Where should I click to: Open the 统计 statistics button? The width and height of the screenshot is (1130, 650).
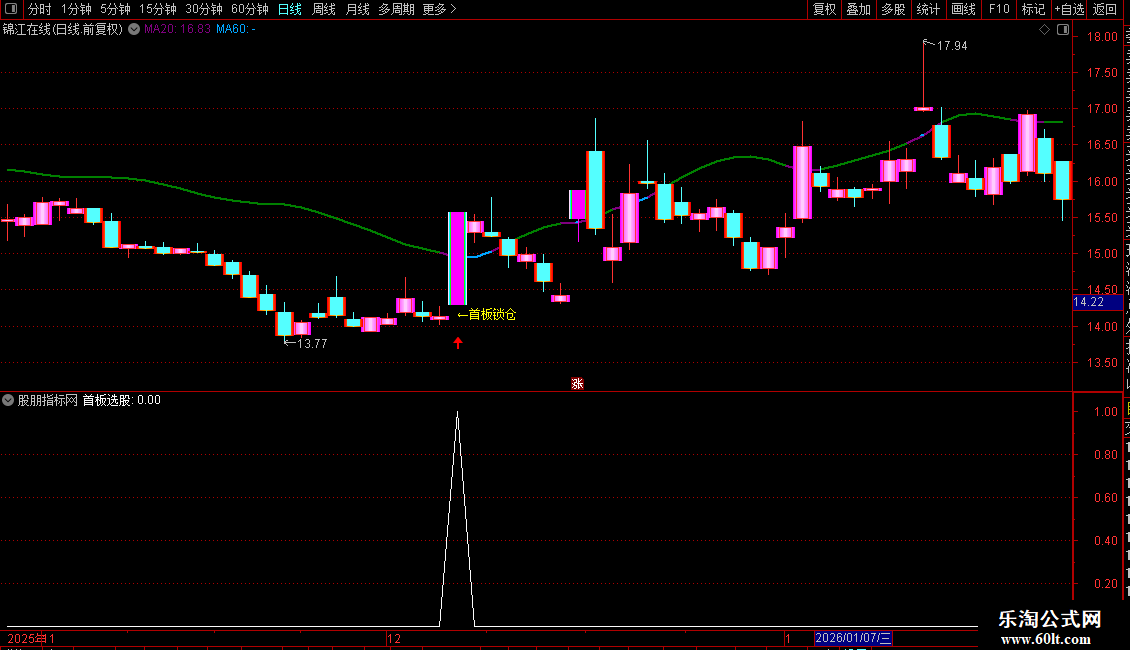(x=927, y=9)
